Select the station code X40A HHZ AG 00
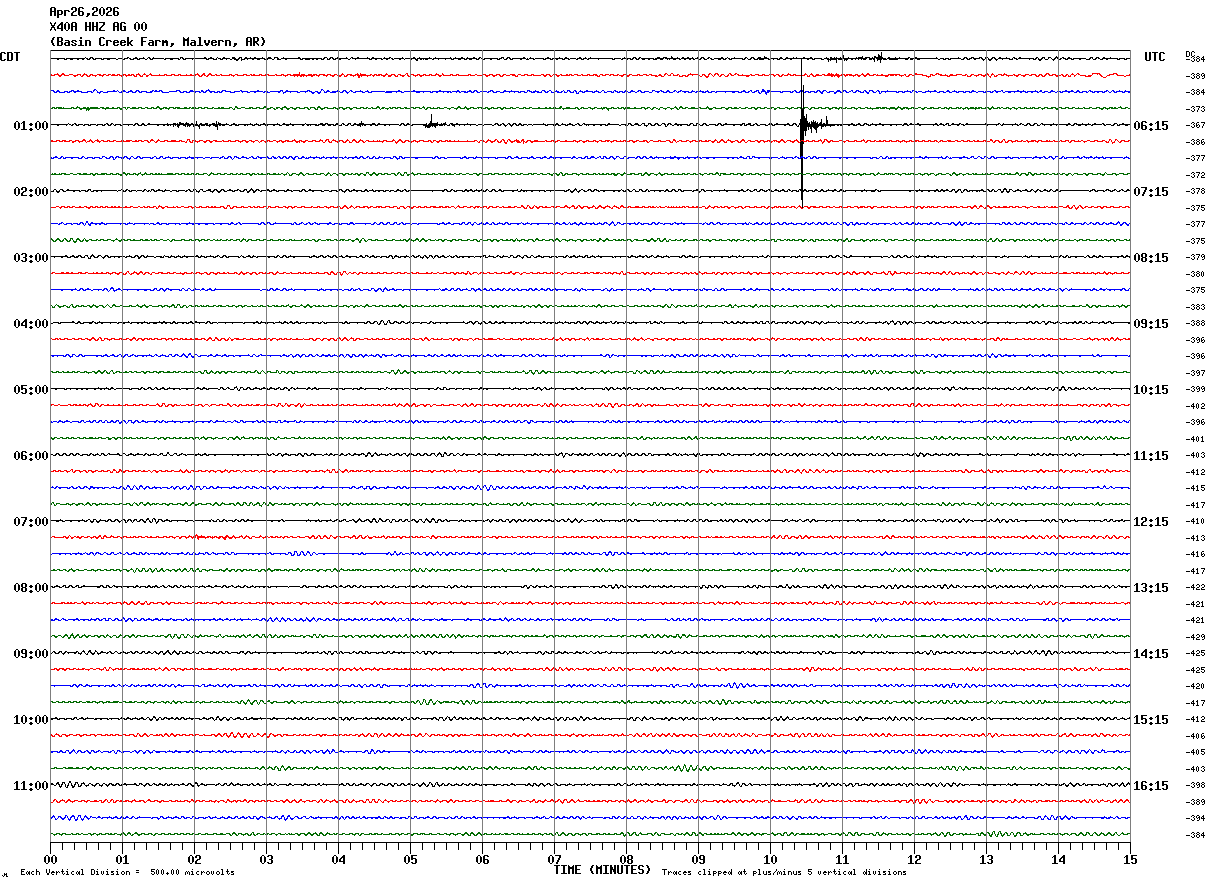Viewport: 1210px width, 886px height. tap(98, 27)
